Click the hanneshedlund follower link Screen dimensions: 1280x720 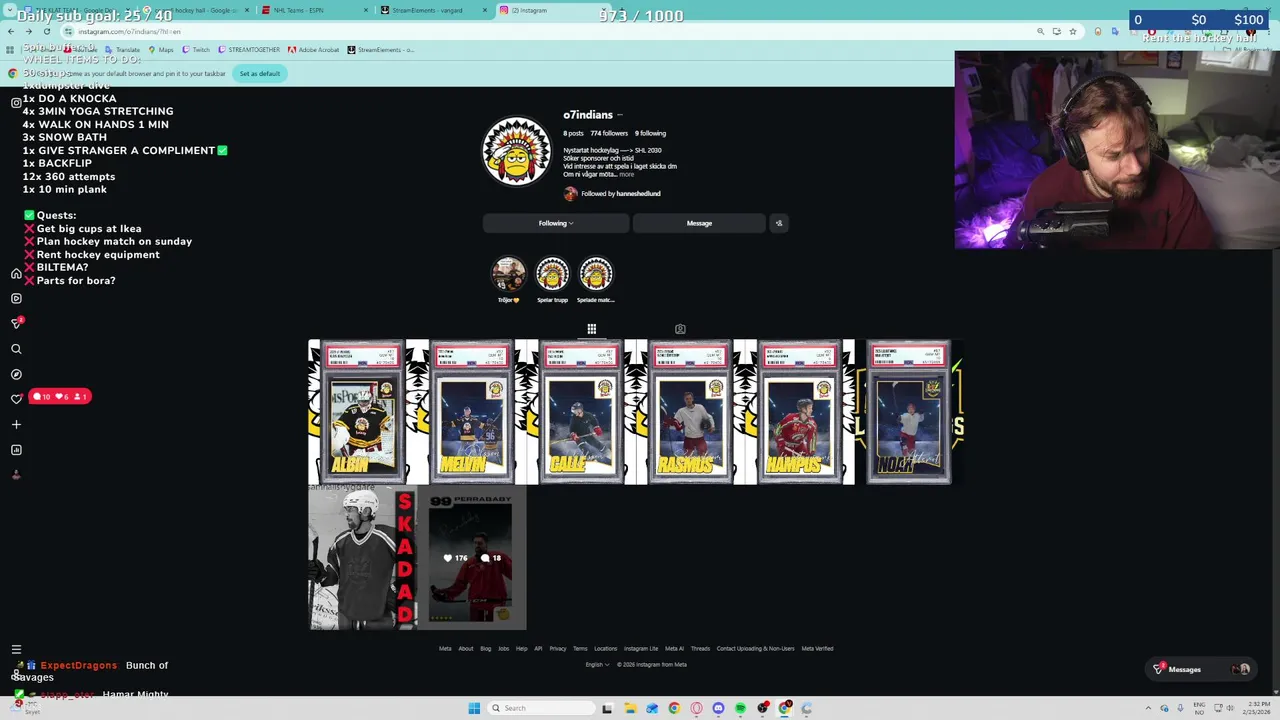point(638,193)
